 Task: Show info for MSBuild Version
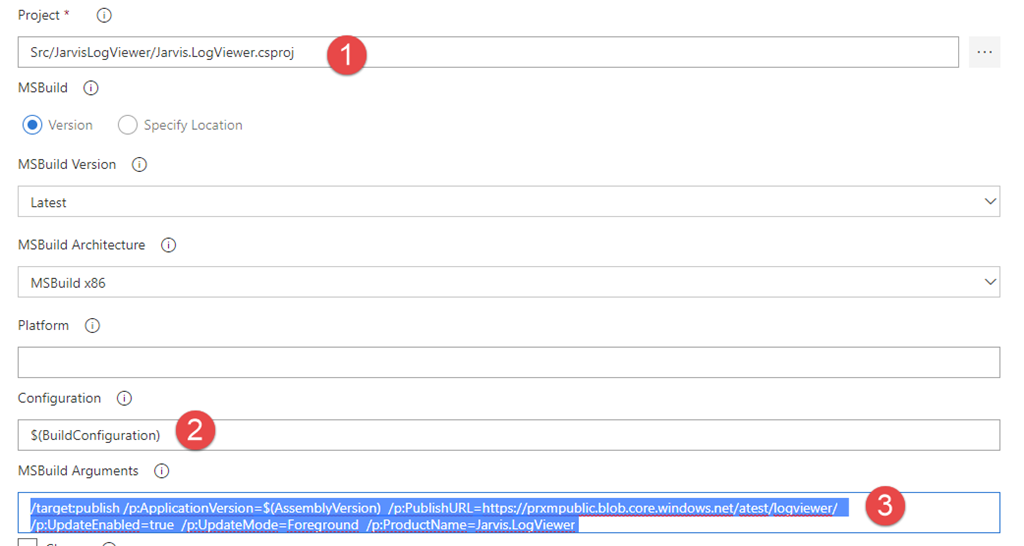click(139, 165)
